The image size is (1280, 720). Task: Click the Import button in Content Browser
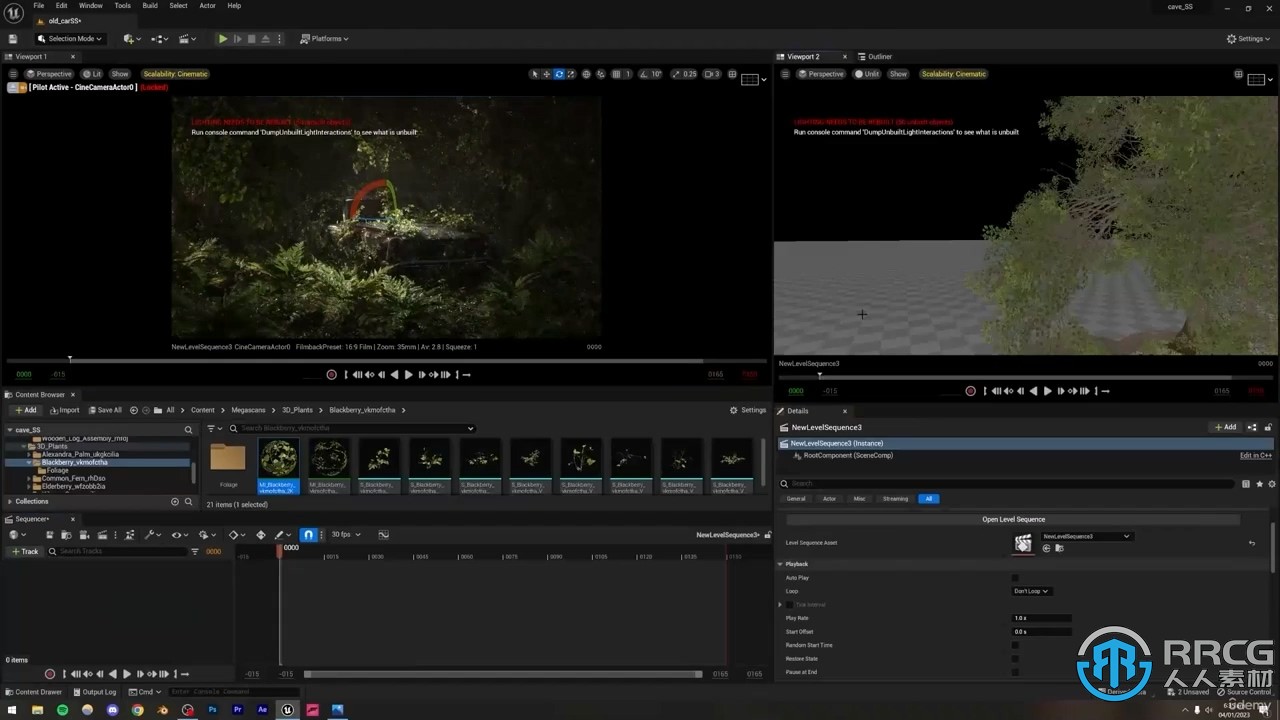[65, 410]
